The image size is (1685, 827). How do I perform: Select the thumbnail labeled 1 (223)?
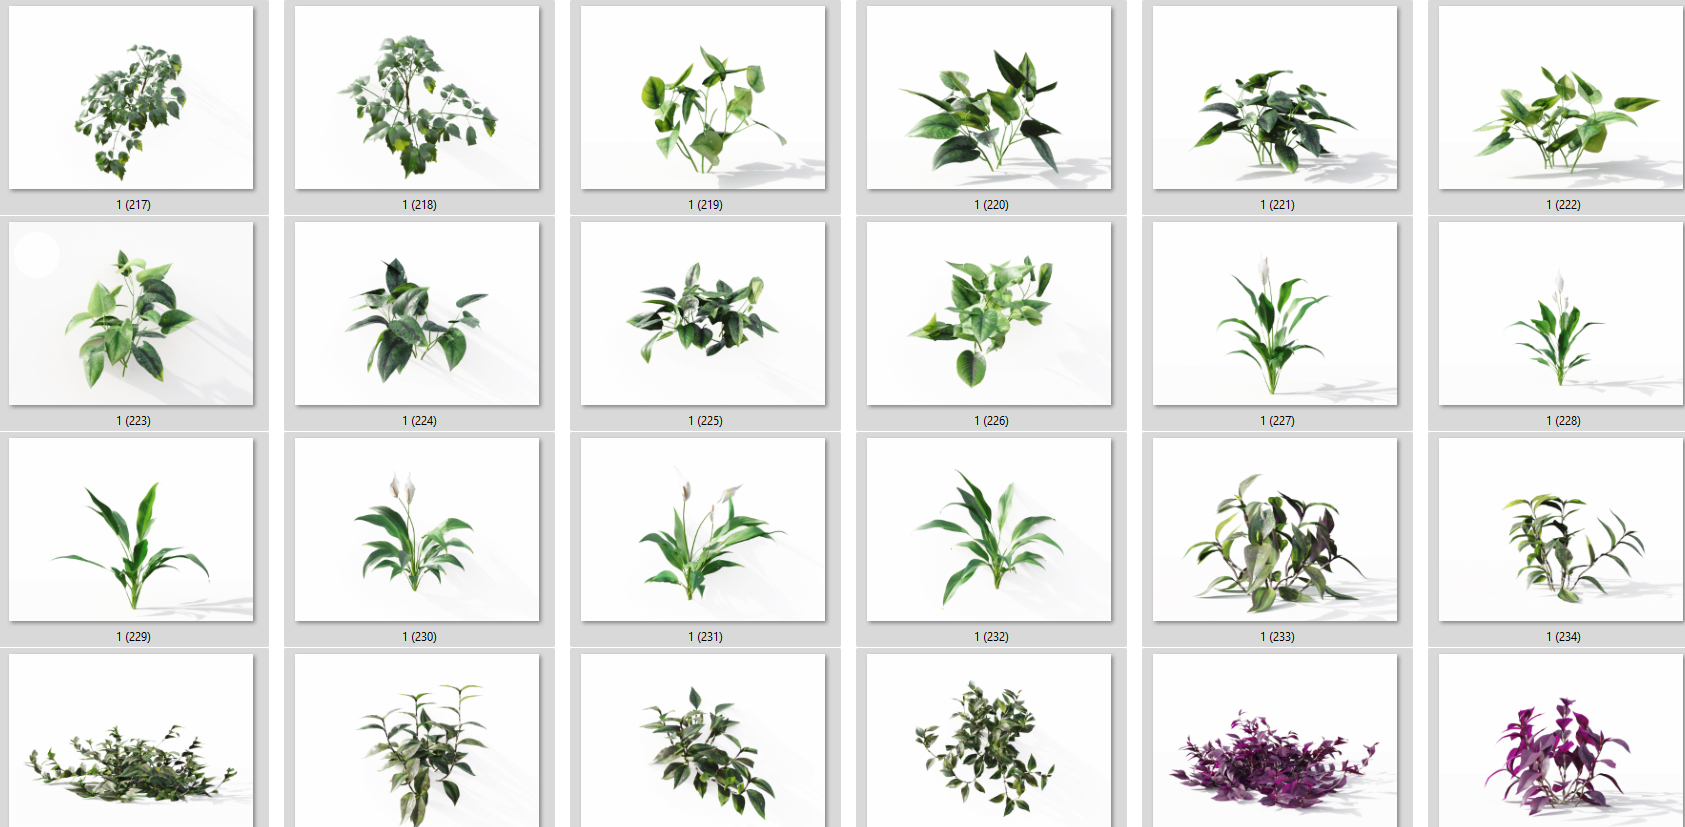pos(131,313)
